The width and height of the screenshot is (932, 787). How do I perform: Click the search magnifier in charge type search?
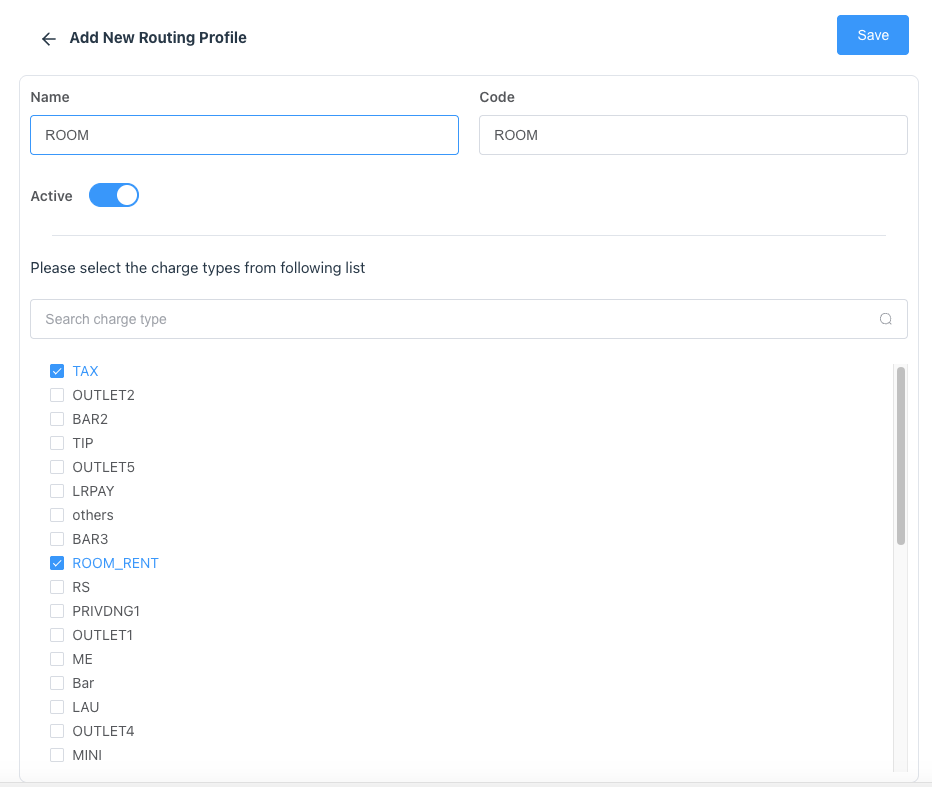pyautogui.click(x=886, y=318)
